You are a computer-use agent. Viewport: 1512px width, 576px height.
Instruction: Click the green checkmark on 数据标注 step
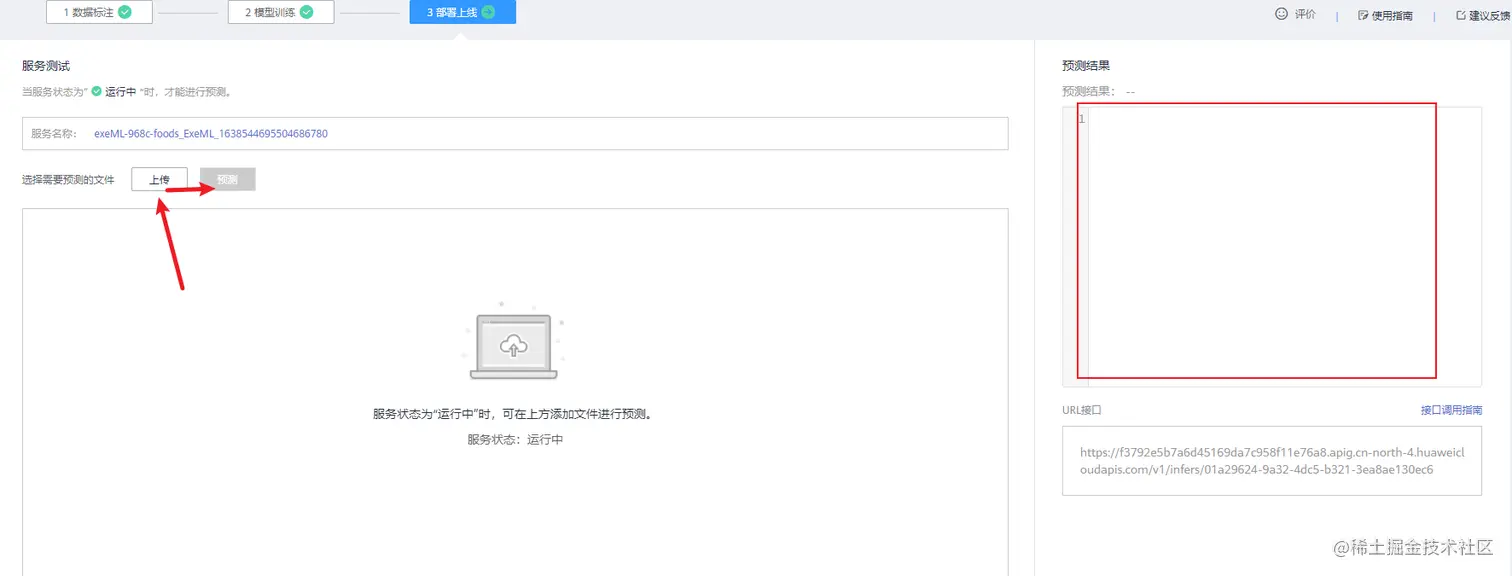pyautogui.click(x=125, y=11)
